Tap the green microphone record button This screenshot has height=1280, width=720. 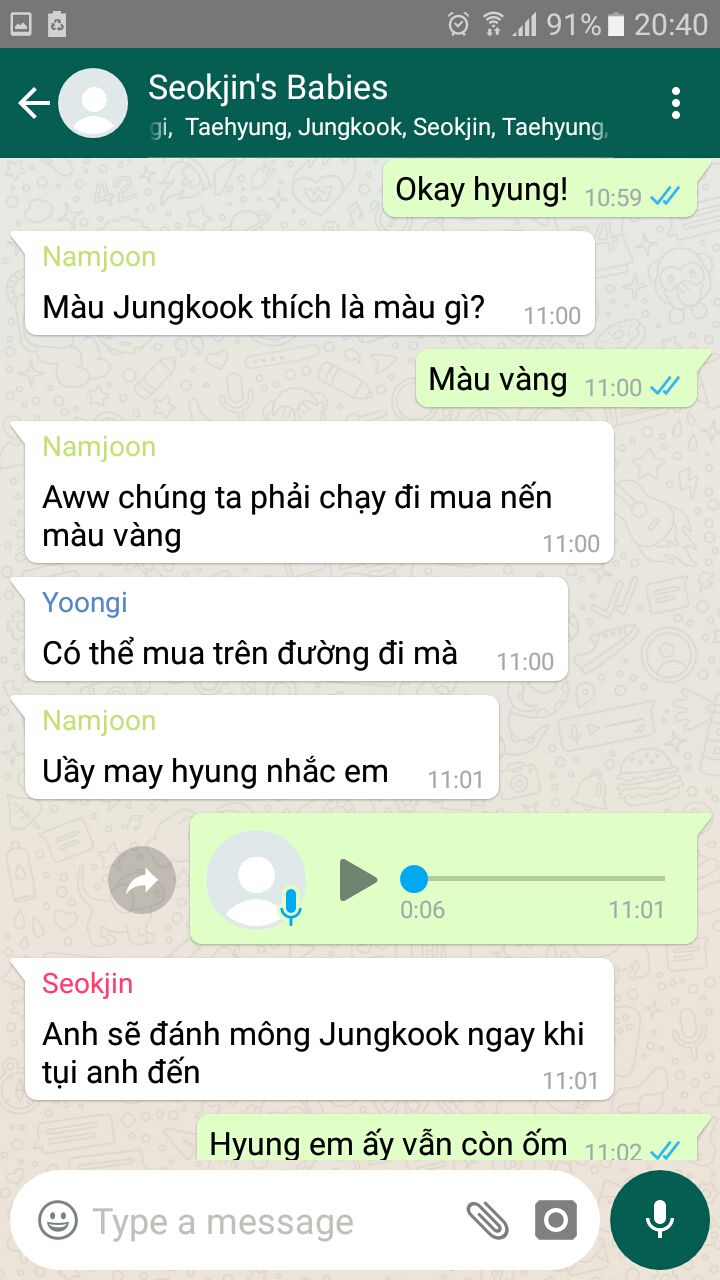(x=659, y=1220)
